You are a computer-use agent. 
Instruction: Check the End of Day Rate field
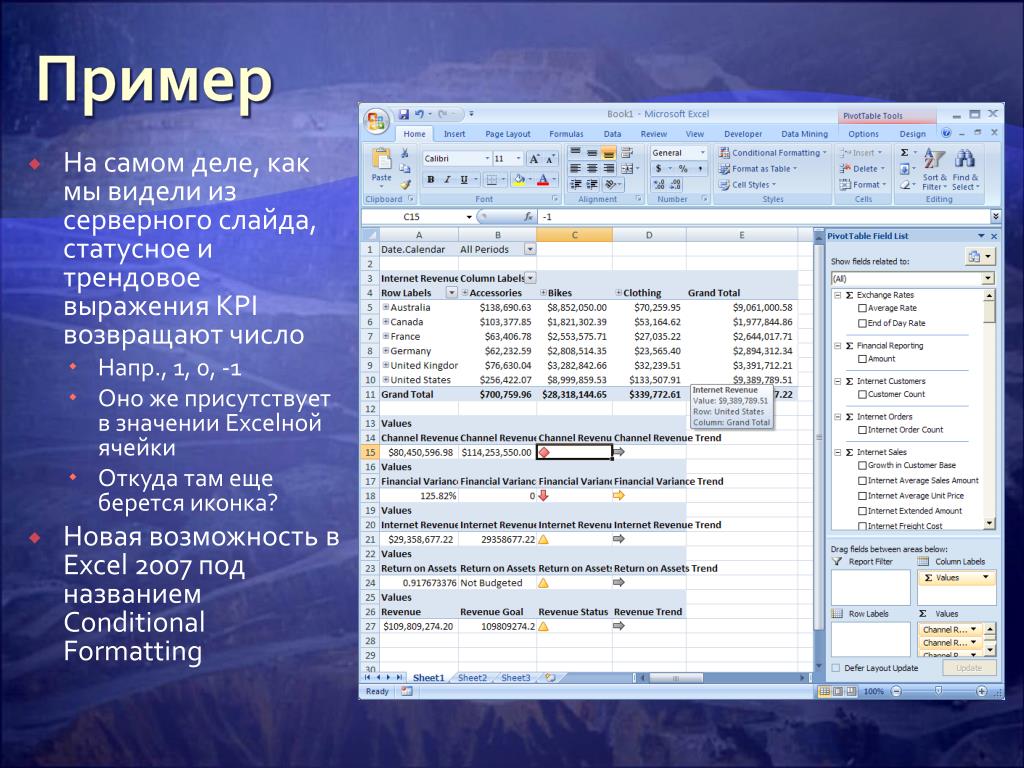click(862, 324)
